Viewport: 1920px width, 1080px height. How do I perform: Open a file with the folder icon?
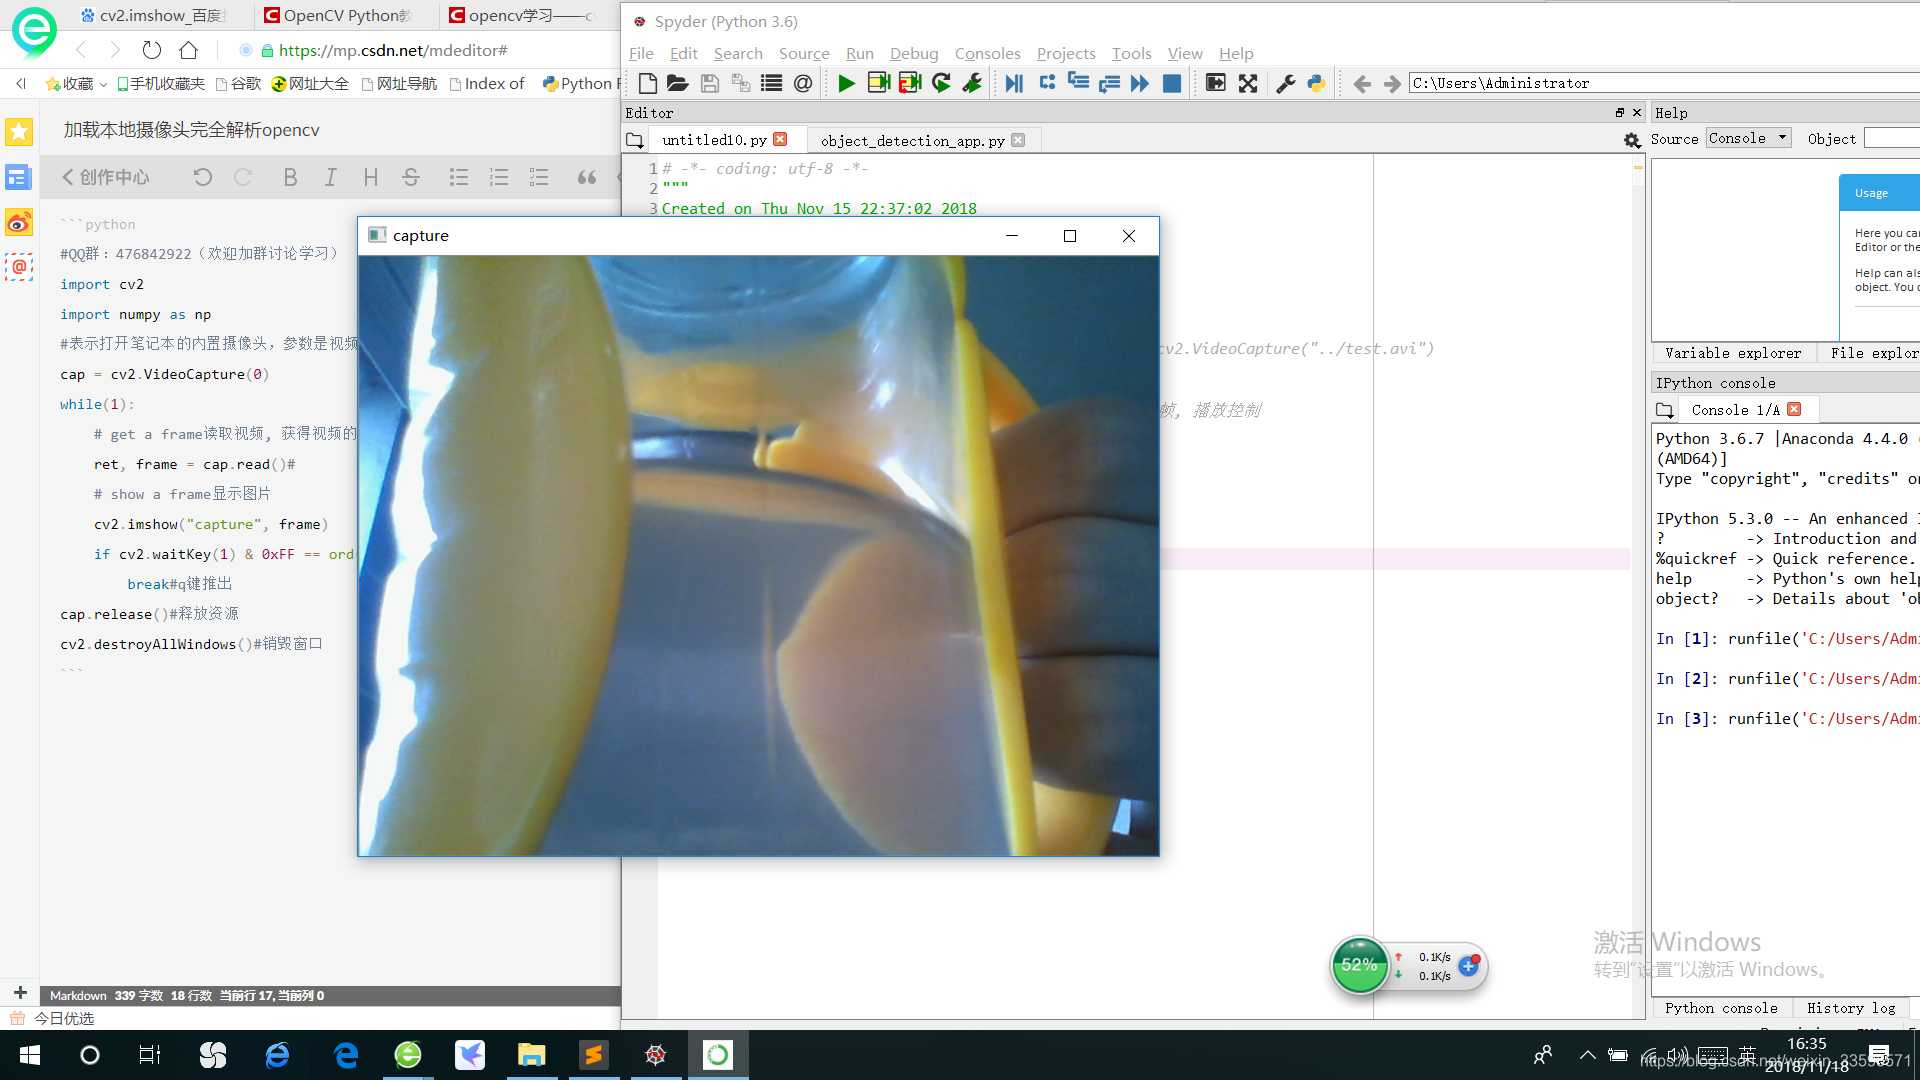click(677, 83)
